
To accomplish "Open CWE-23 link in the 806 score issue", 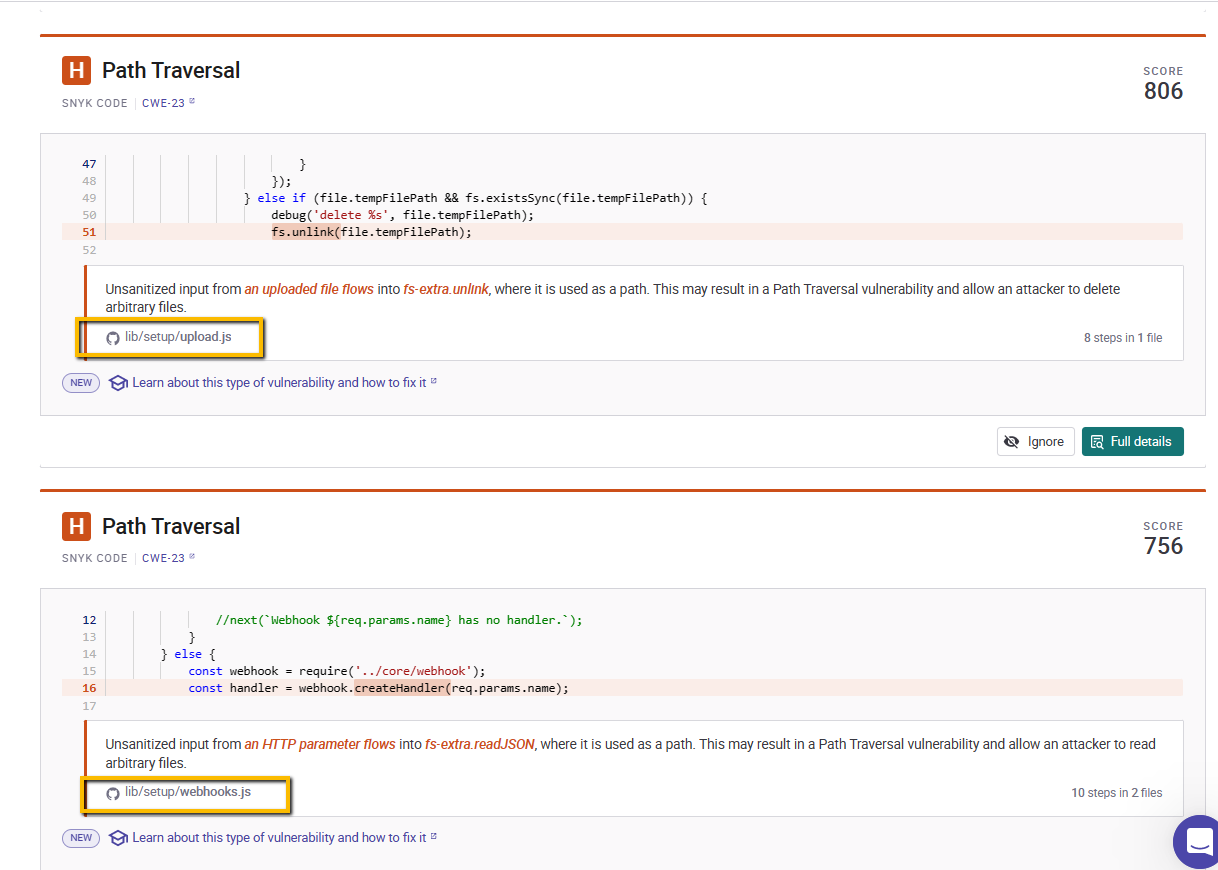I will (168, 103).
